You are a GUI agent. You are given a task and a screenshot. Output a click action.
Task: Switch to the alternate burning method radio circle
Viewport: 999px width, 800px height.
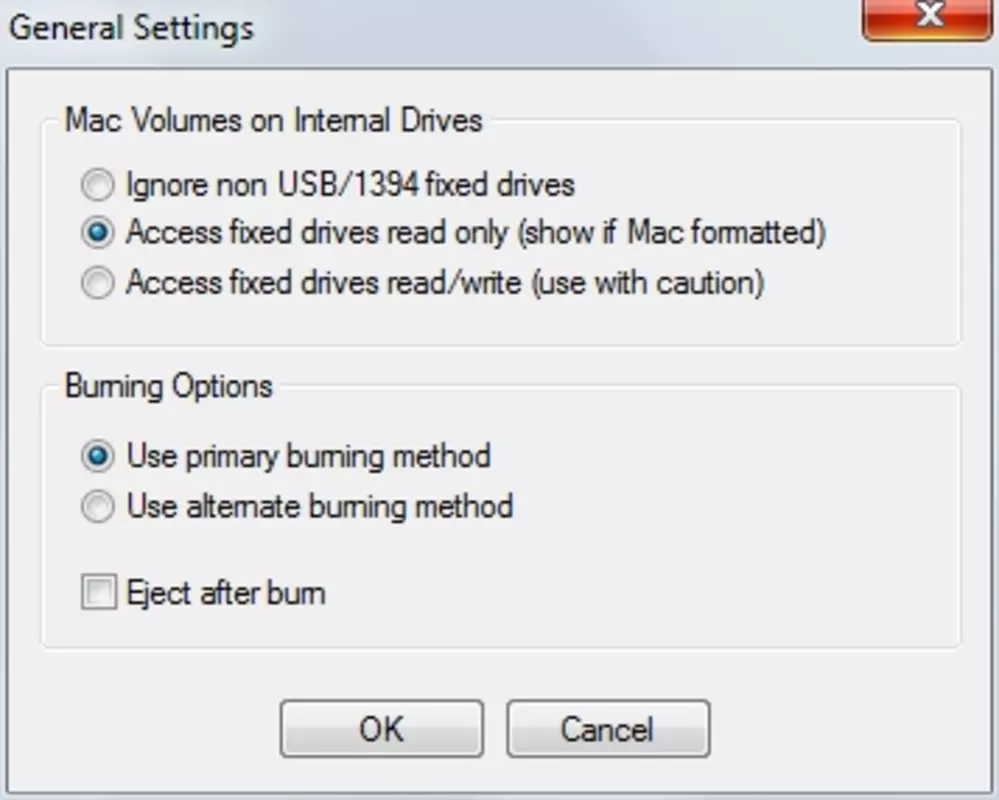[97, 507]
